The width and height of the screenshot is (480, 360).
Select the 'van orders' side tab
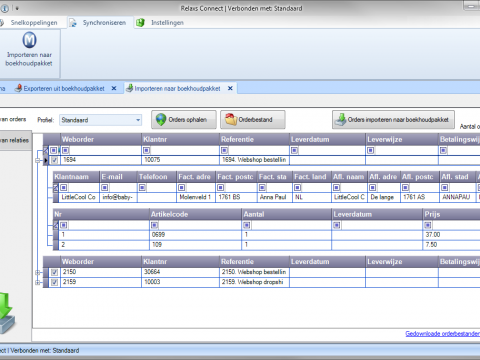tap(13, 119)
